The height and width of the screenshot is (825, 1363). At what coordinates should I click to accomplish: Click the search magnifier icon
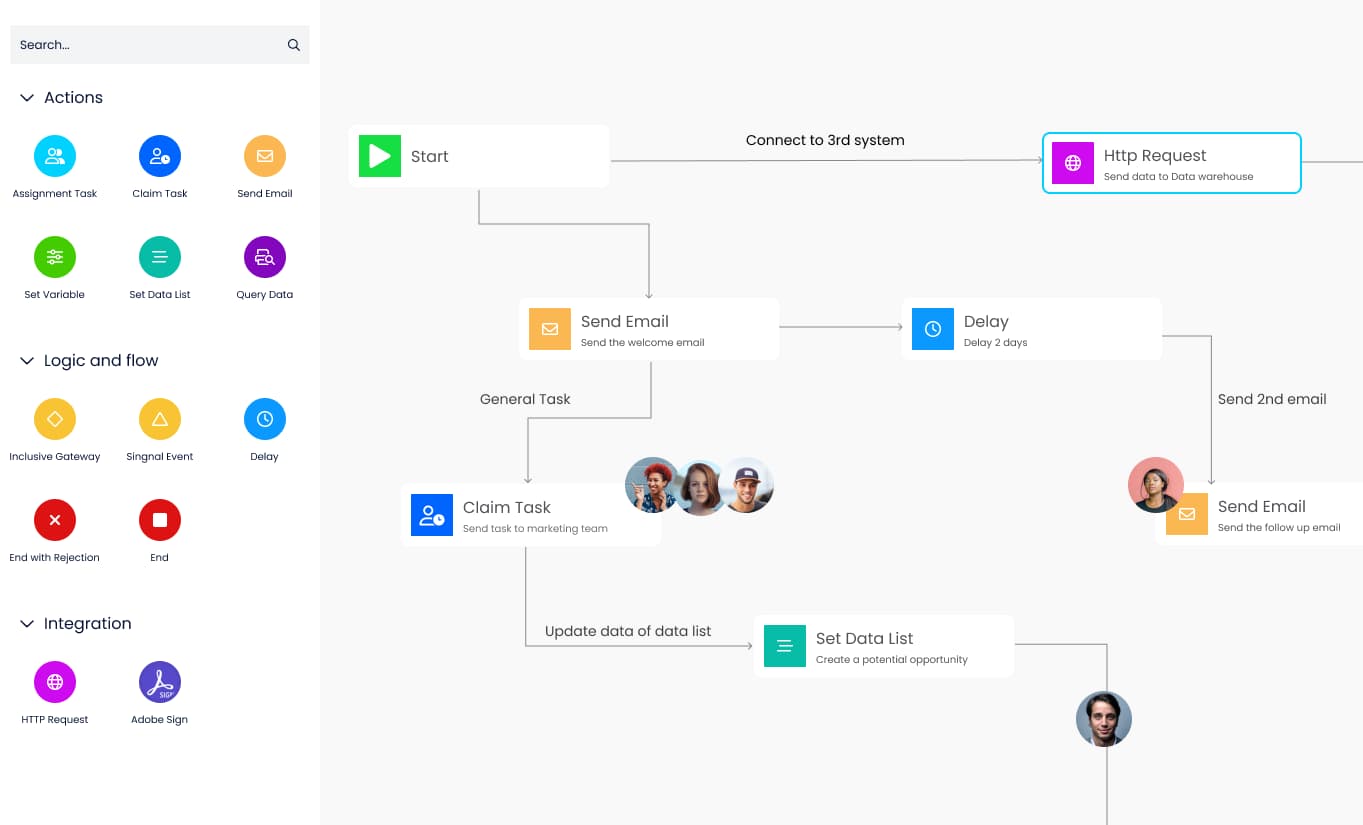[x=293, y=45]
